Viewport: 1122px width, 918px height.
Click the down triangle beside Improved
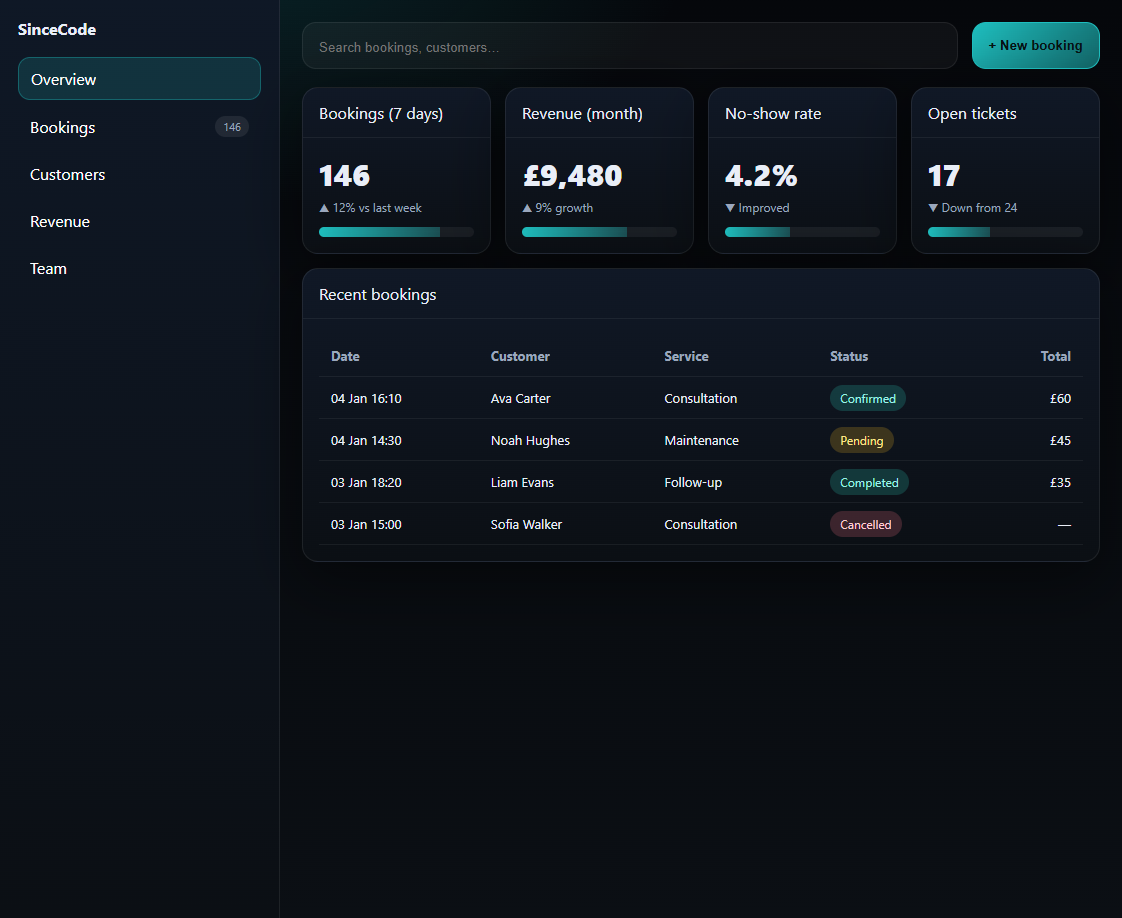(x=730, y=208)
